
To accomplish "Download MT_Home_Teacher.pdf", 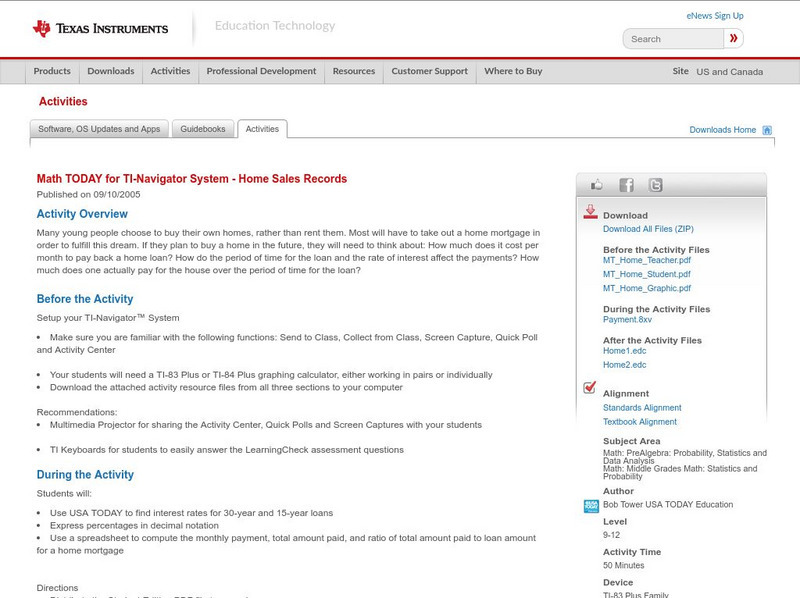I will tap(647, 260).
